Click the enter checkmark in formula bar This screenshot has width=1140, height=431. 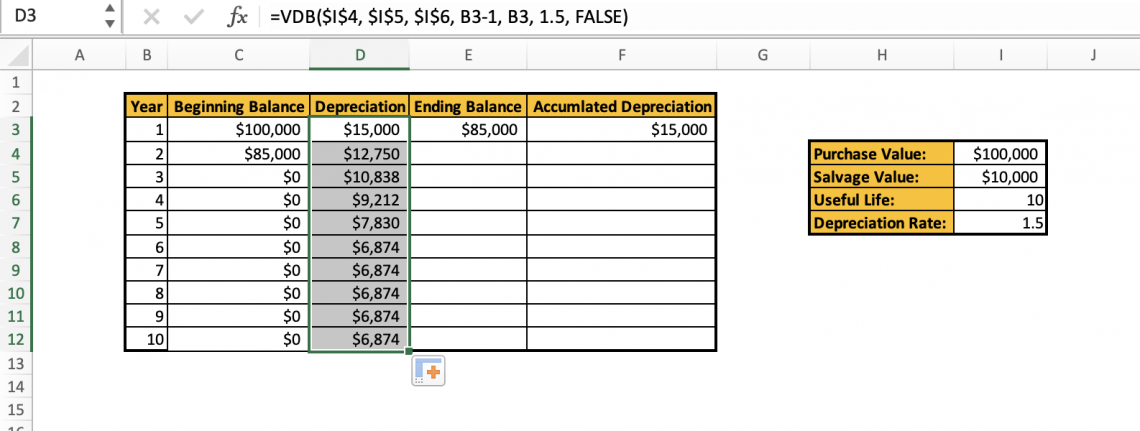[194, 17]
